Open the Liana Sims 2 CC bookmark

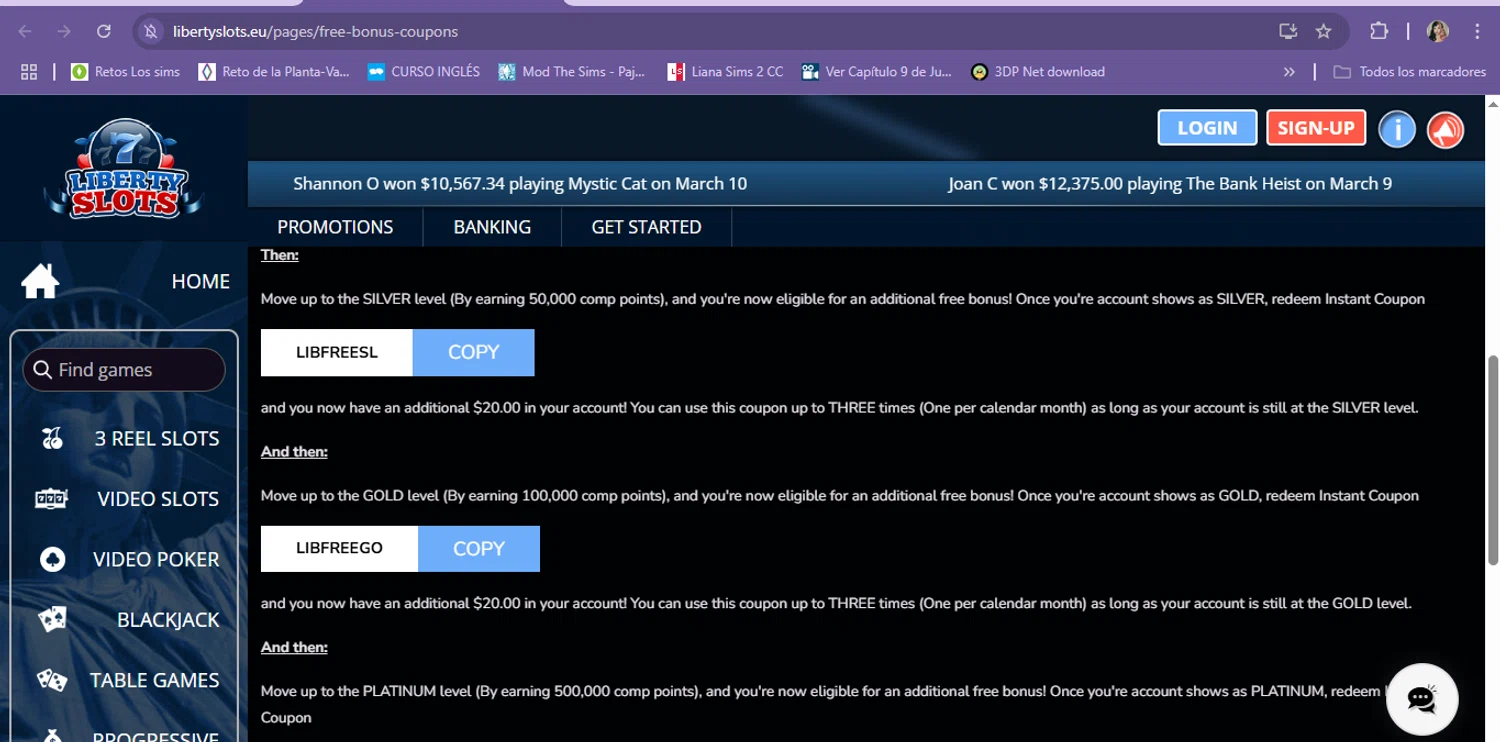[725, 72]
